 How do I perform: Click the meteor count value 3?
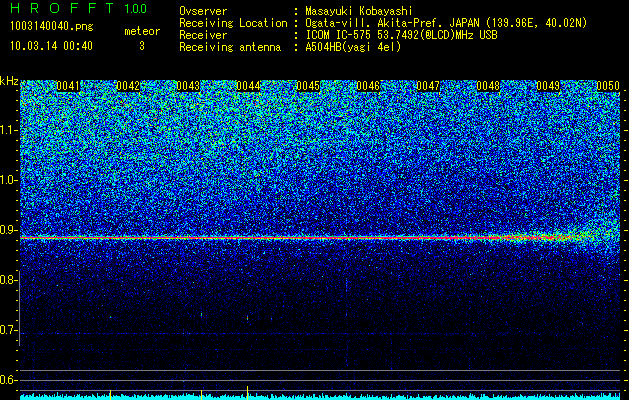click(142, 46)
